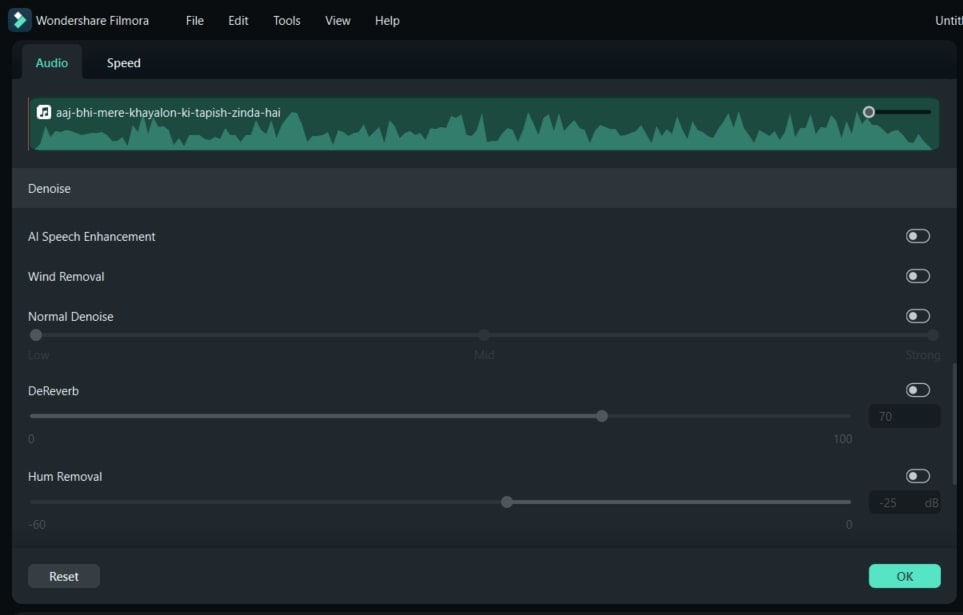963x615 pixels.
Task: Click the waveform zoom slider handle
Action: (868, 112)
